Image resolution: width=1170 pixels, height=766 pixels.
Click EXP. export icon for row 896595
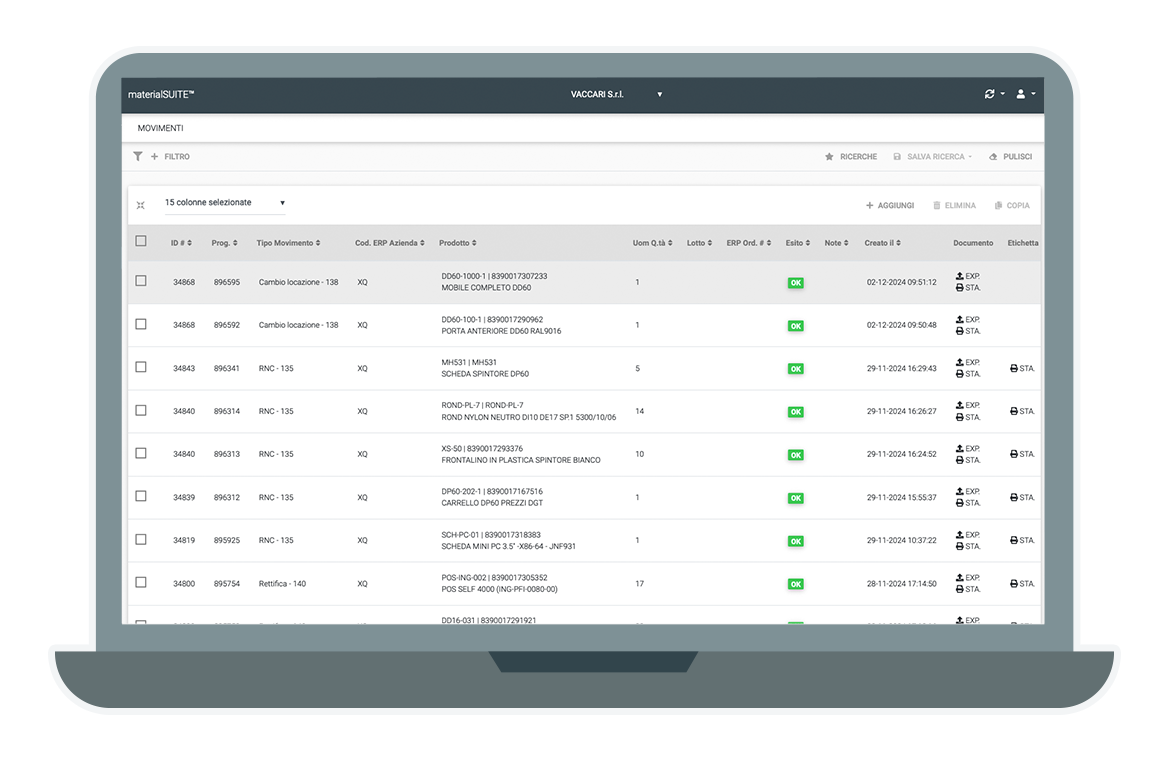pos(961,276)
